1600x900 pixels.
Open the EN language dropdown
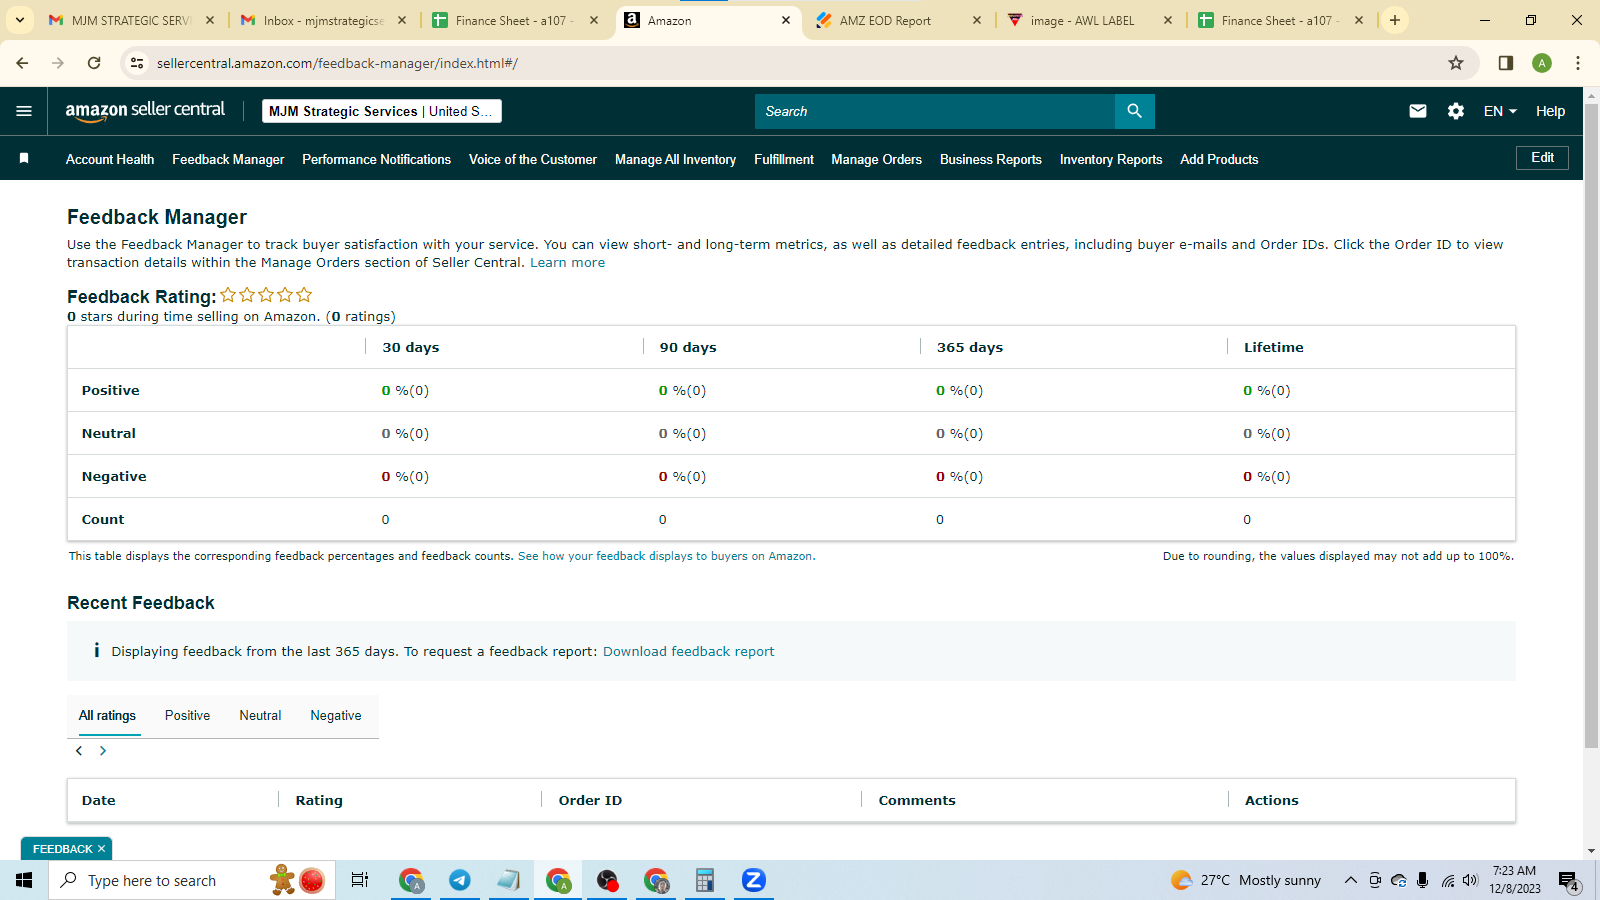point(1500,111)
